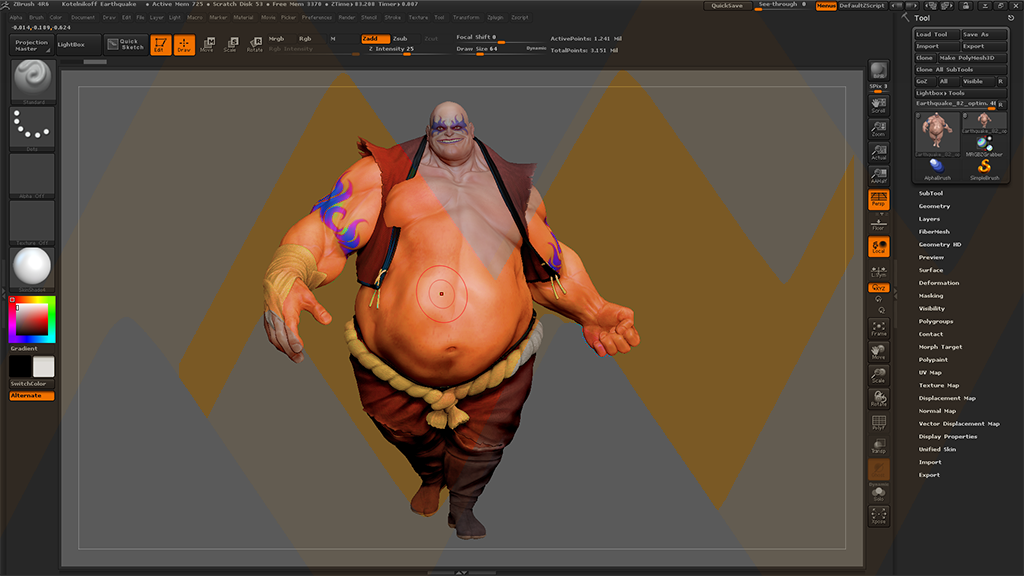Expand the UV Map section

coord(930,373)
